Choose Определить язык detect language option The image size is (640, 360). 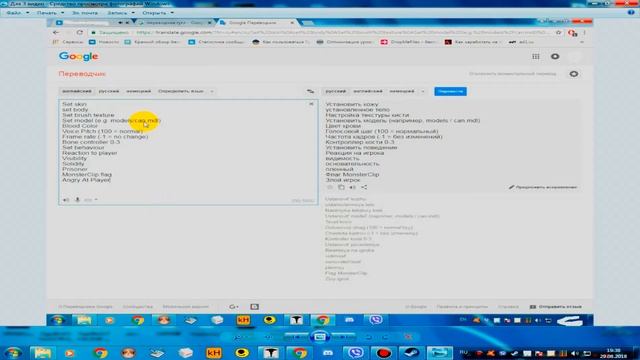tap(181, 91)
